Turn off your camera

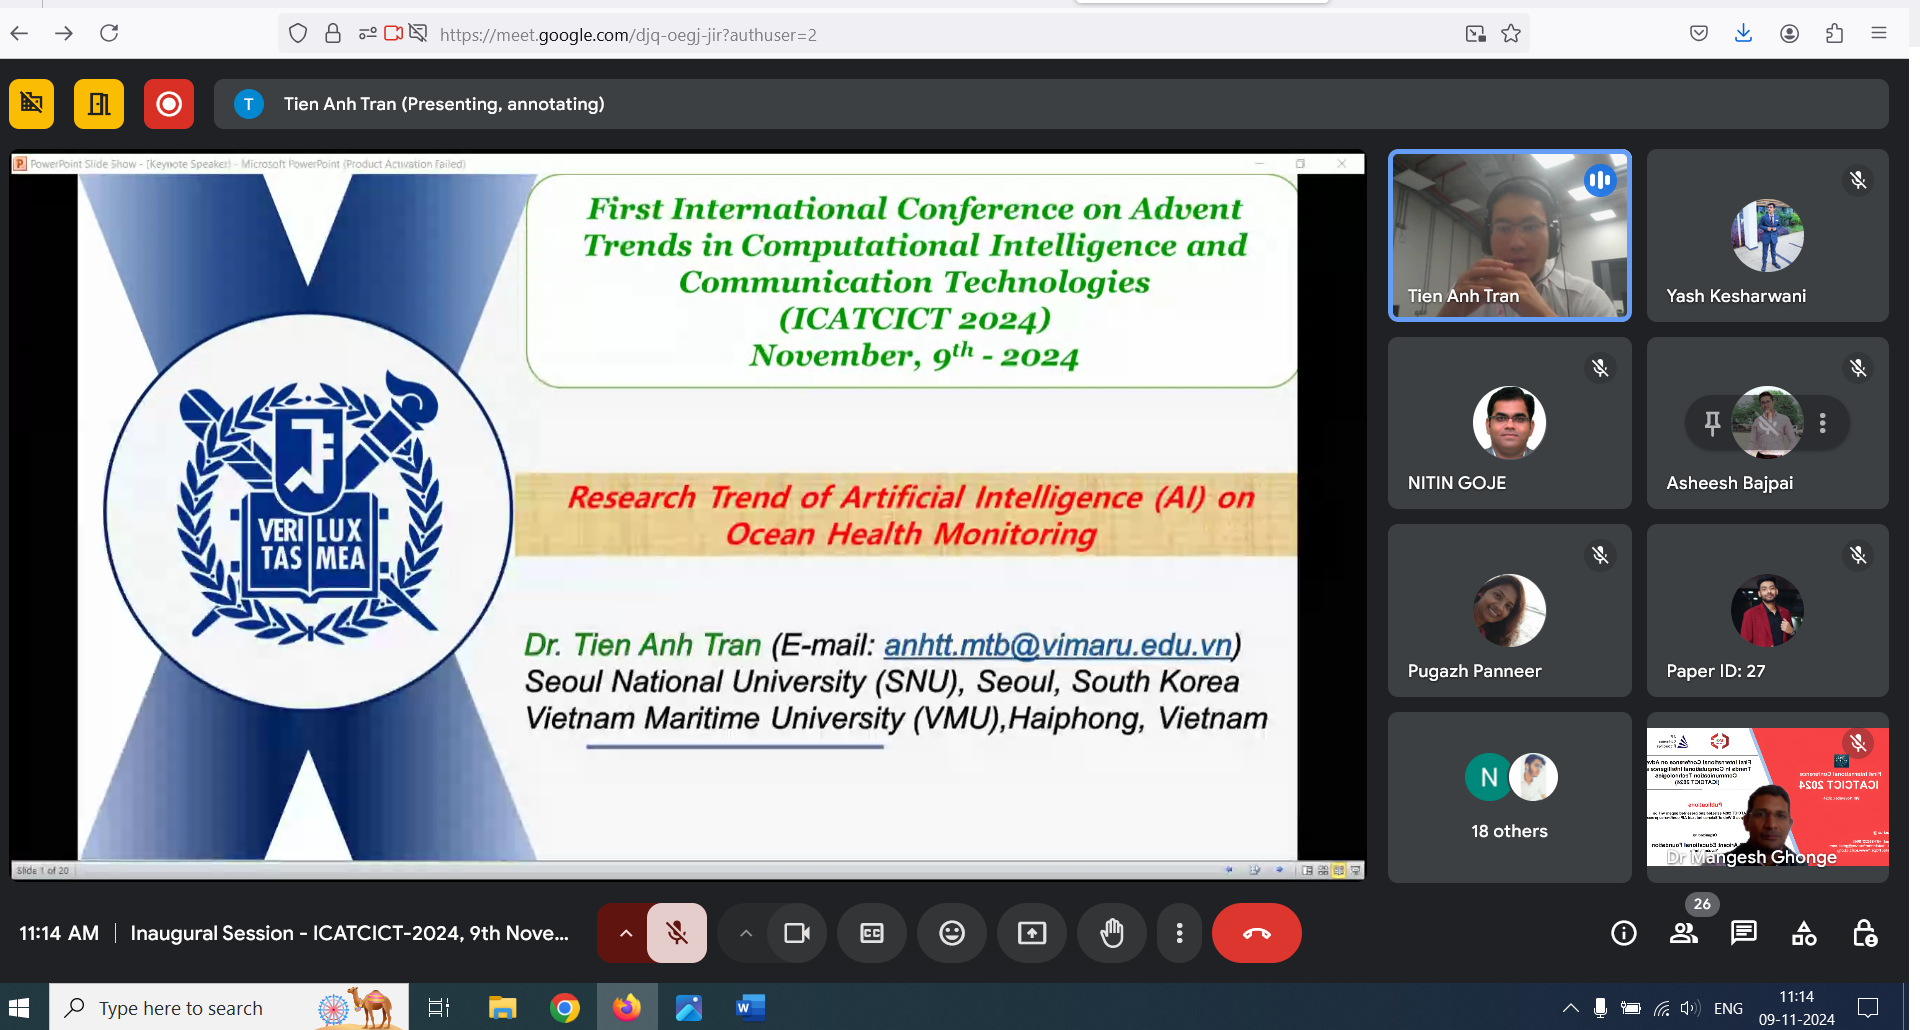[x=796, y=932]
